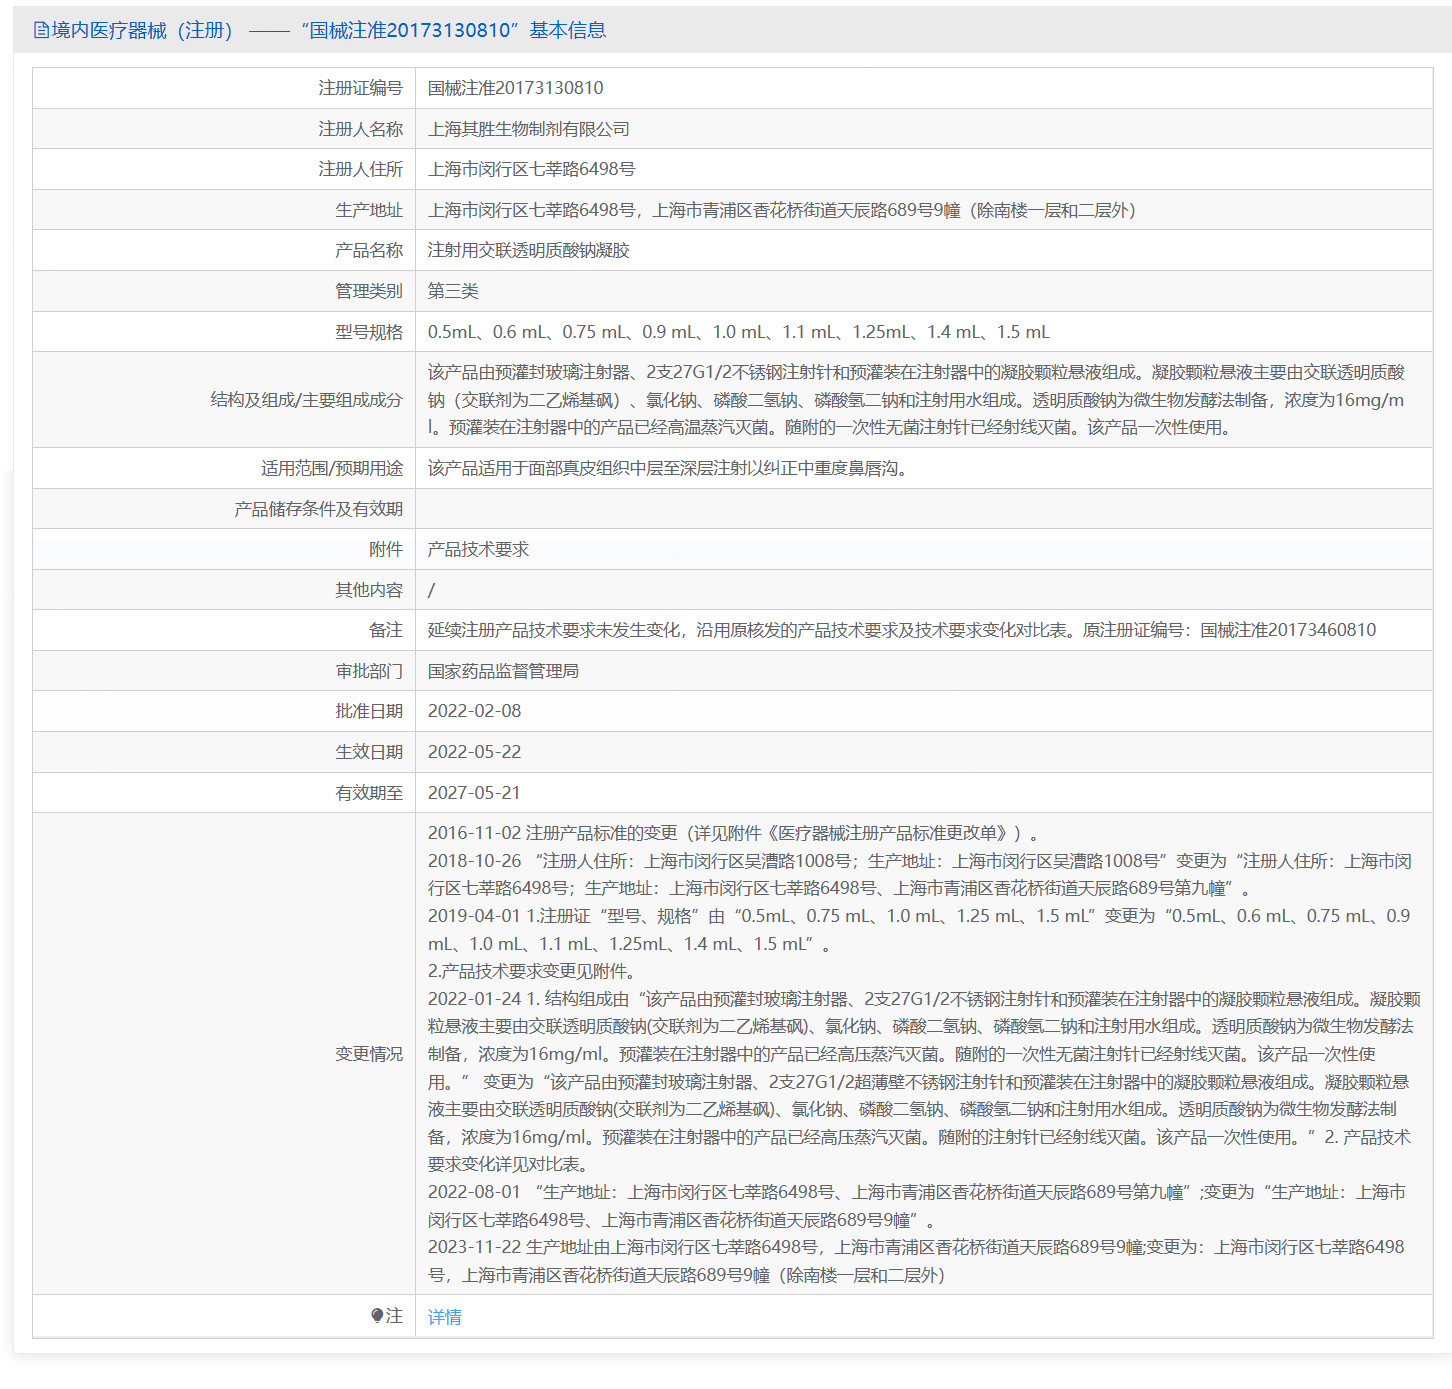Viewport: 1452px width, 1389px height.
Task: Click the 备注 label
Action: coord(386,630)
